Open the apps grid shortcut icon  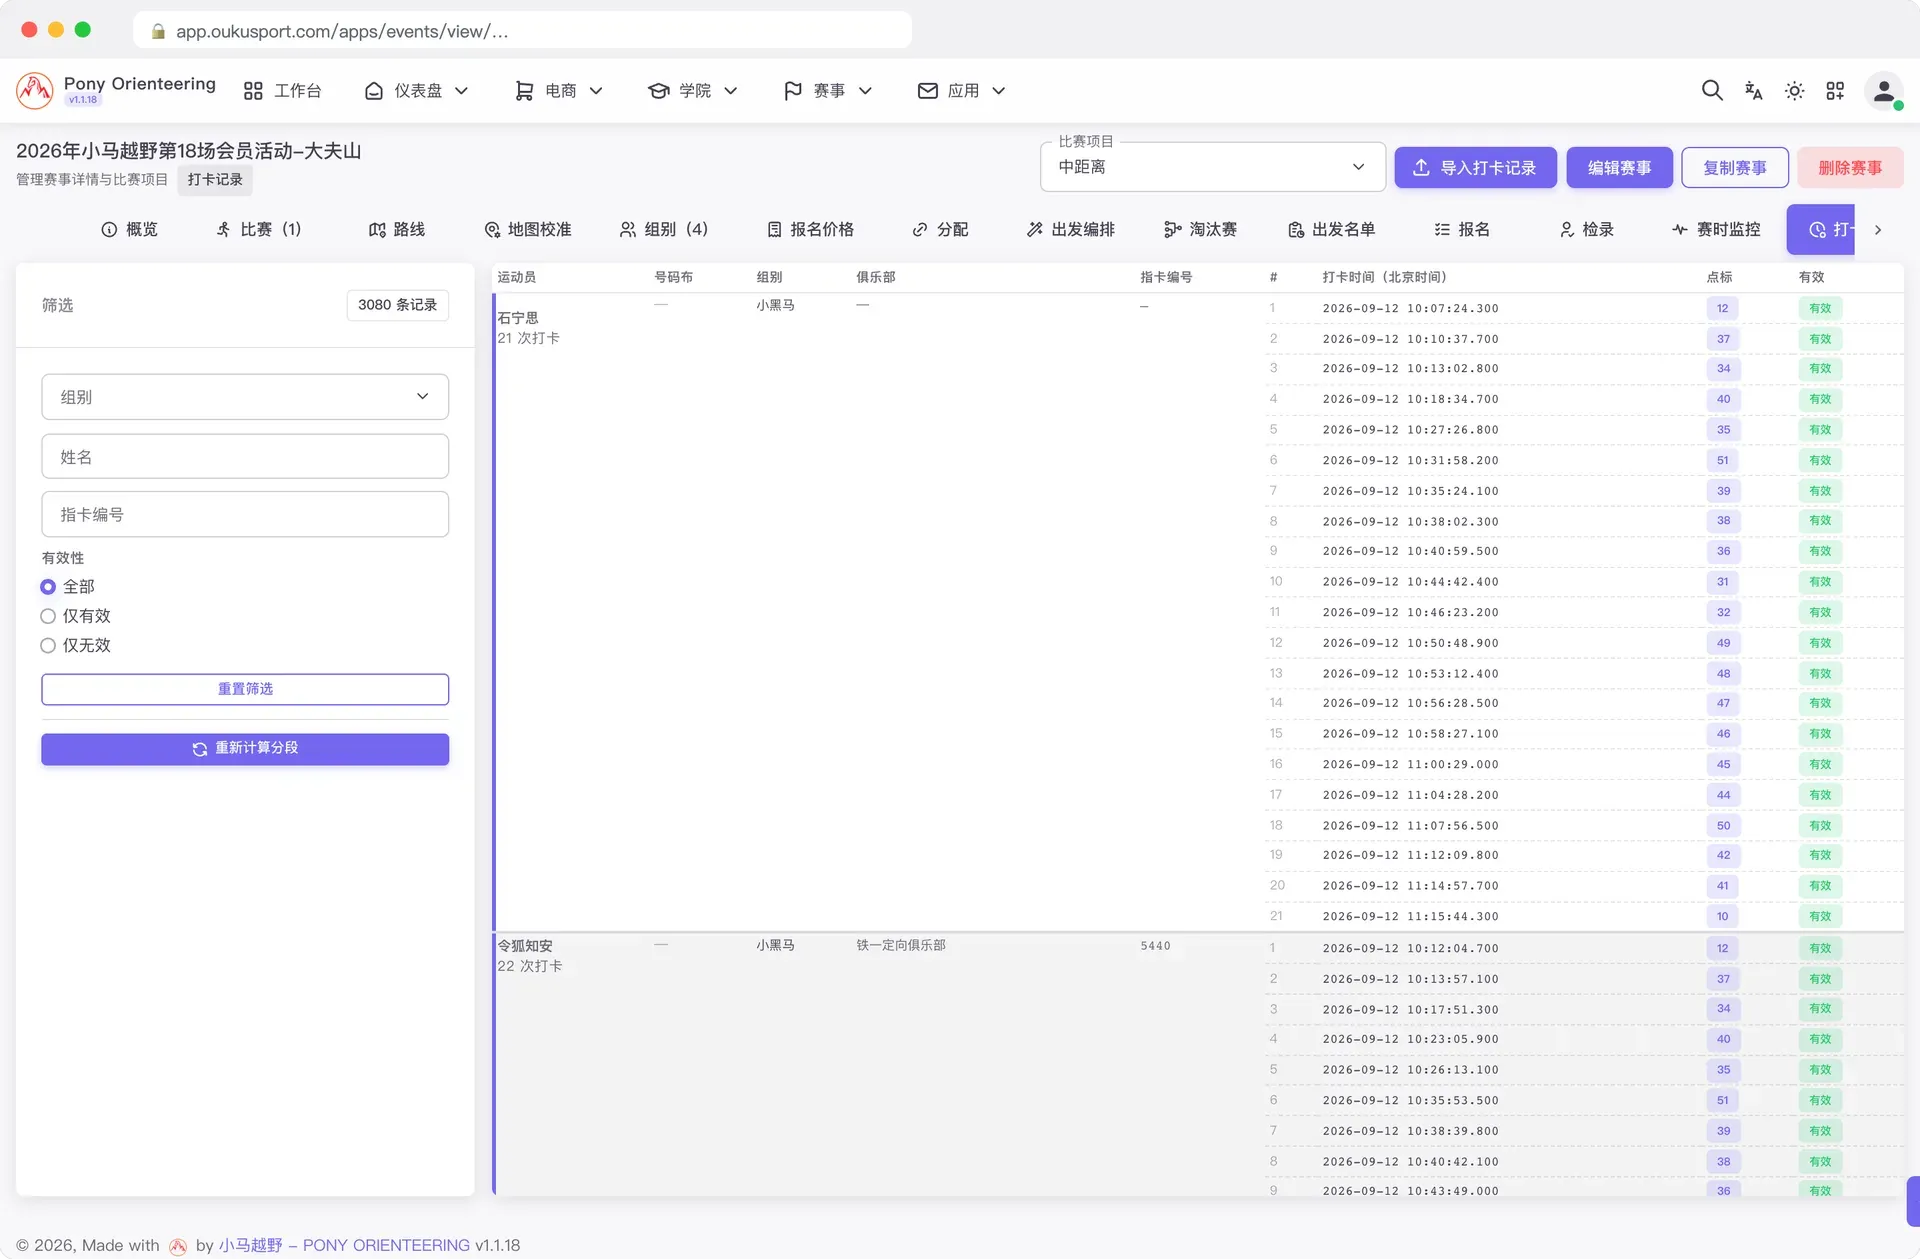(1835, 91)
